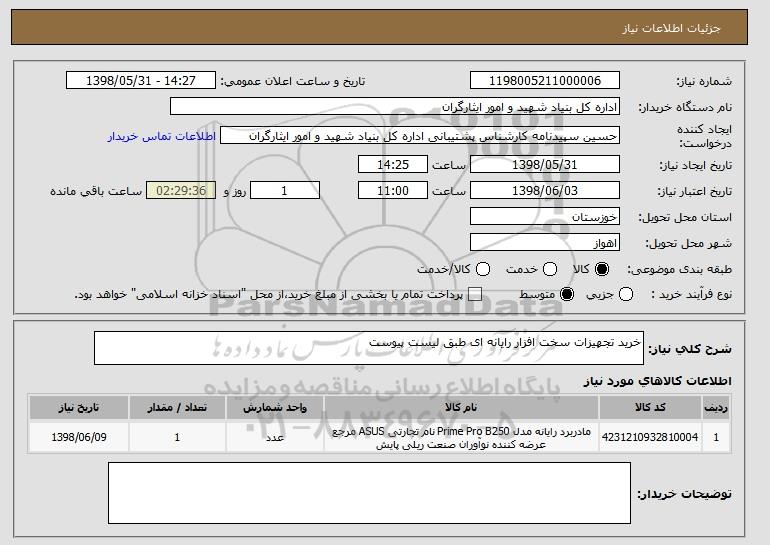Click the شرح کلی نیاز label

[x=690, y=349]
